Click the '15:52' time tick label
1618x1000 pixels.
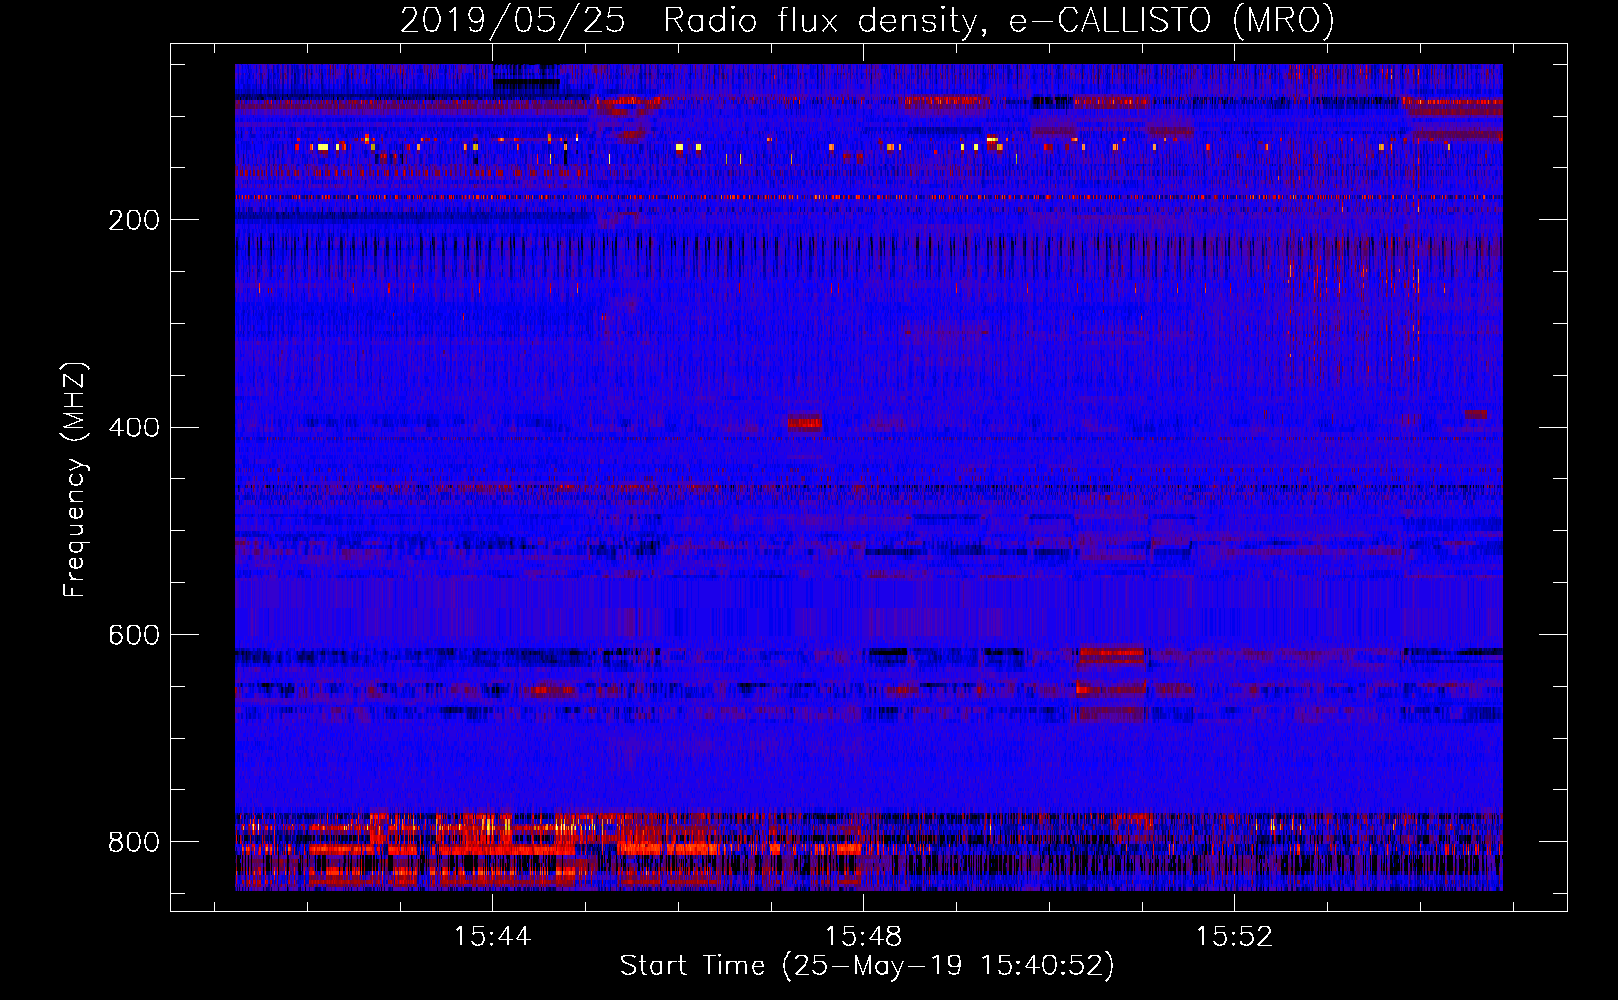point(1235,936)
